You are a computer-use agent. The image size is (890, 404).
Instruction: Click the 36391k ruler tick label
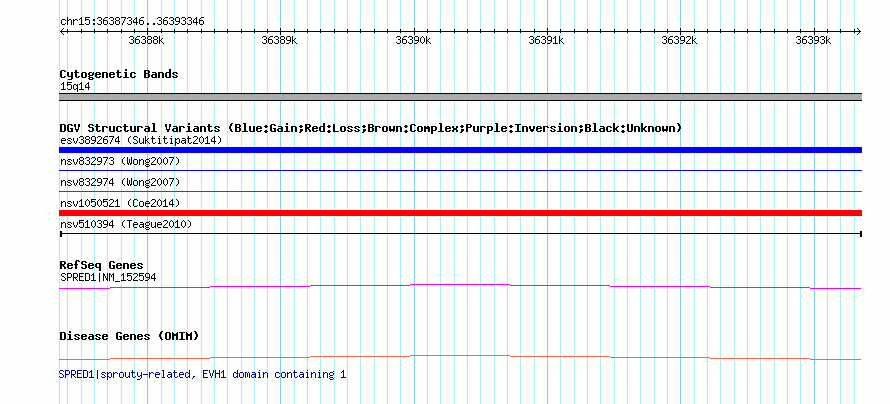[547, 41]
